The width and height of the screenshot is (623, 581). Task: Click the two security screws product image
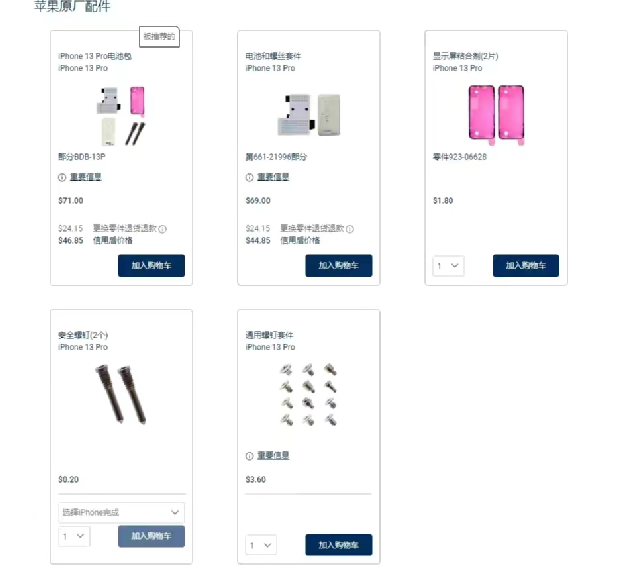(121, 394)
